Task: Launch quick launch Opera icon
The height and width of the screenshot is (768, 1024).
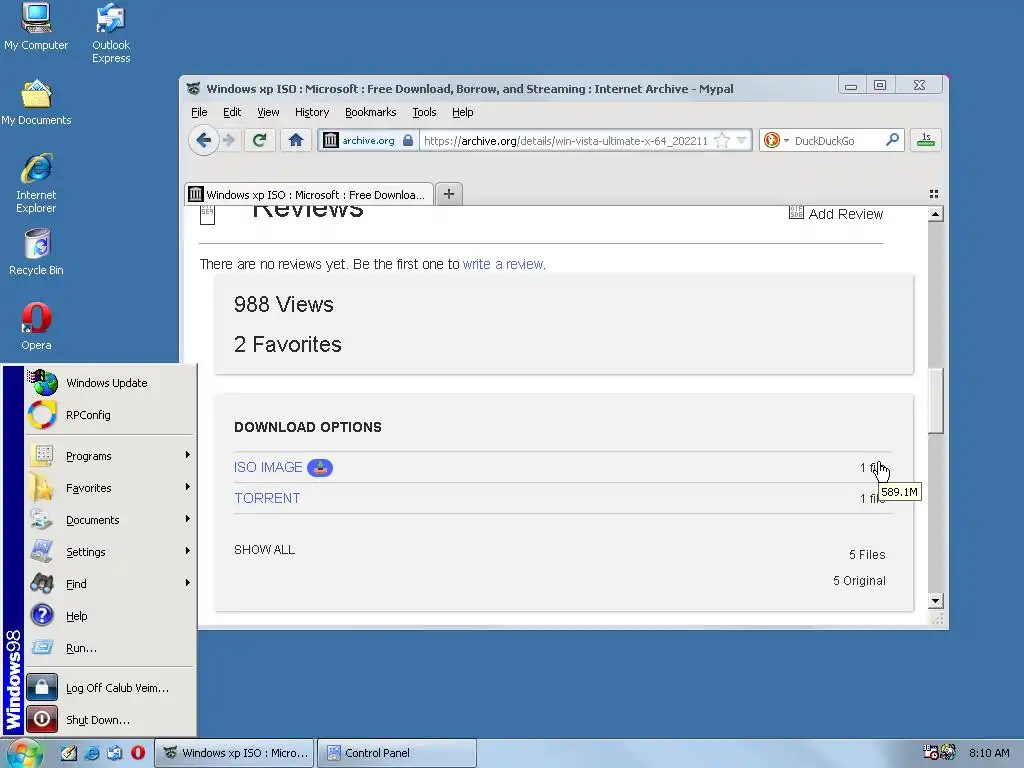Action: [x=138, y=753]
